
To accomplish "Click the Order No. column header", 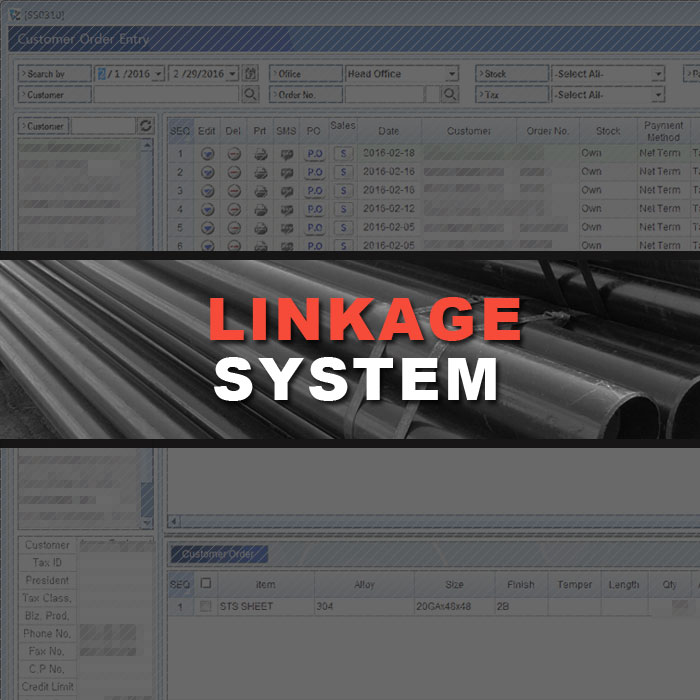I will (547, 131).
